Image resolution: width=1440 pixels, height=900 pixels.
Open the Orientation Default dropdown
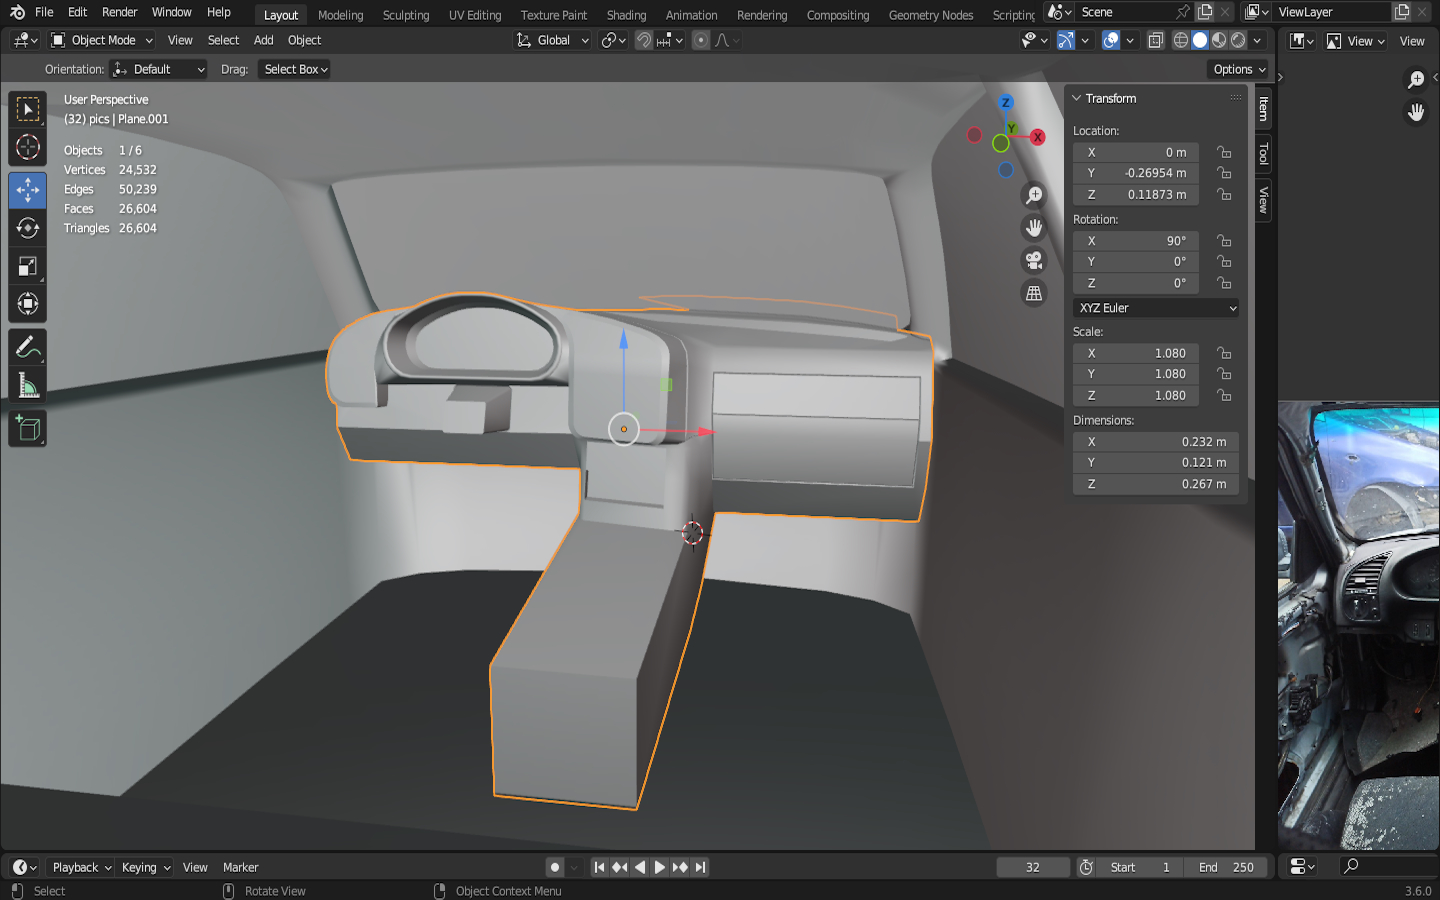pos(160,69)
